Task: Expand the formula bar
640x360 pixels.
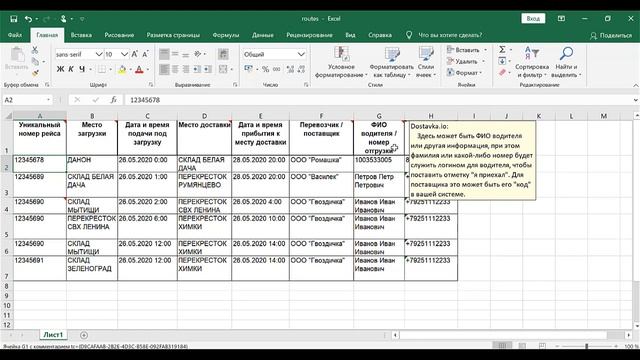Action: pyautogui.click(x=636, y=100)
